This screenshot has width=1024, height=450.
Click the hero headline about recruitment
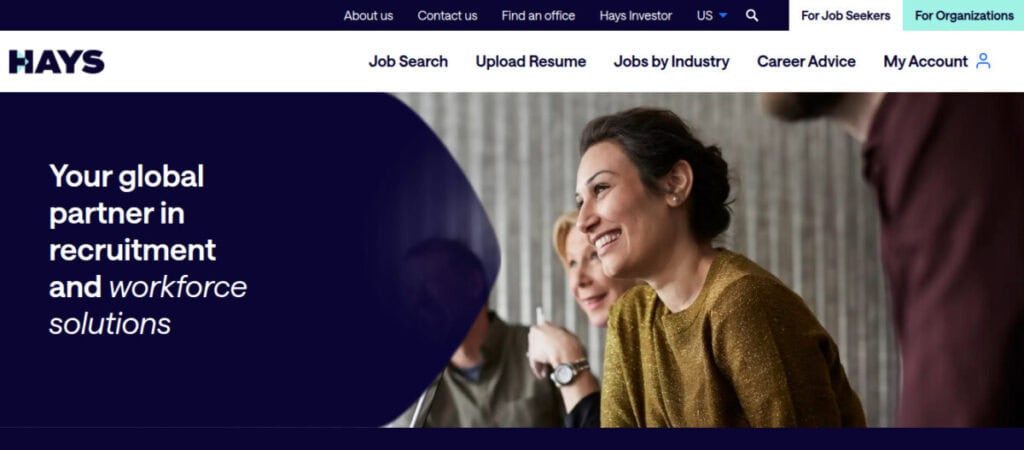pyautogui.click(x=148, y=249)
